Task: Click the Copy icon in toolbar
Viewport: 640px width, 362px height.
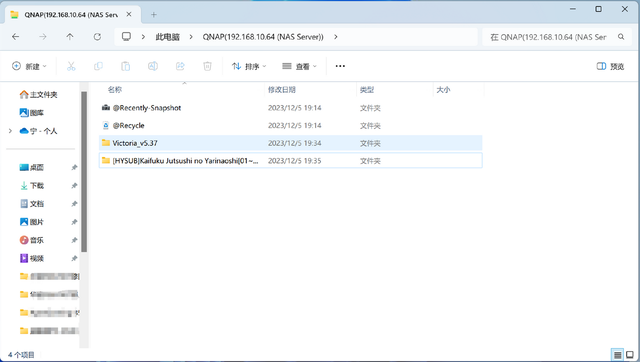Action: [98, 66]
